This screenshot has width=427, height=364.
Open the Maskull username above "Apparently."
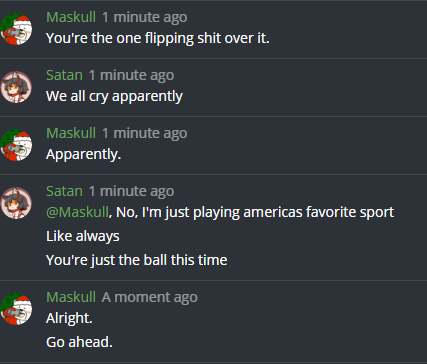71,133
